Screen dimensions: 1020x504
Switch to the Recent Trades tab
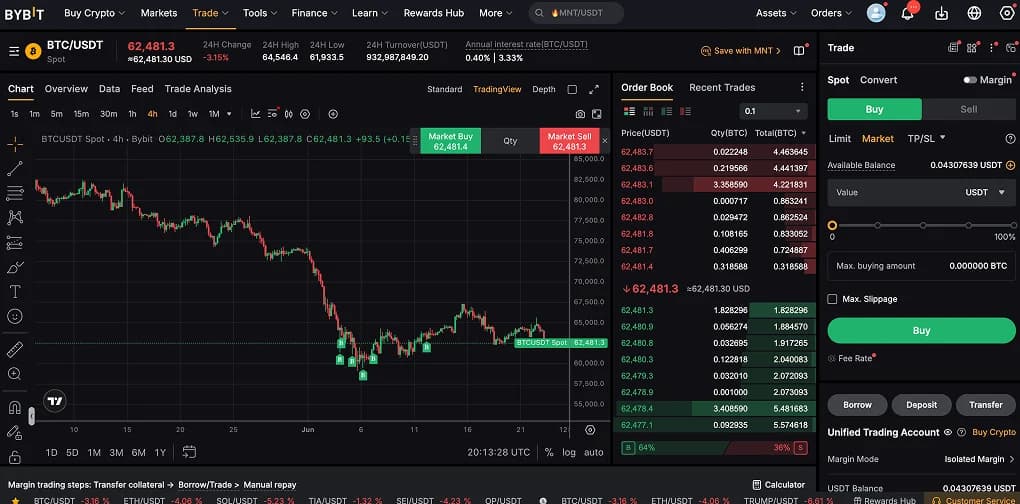pyautogui.click(x=722, y=87)
